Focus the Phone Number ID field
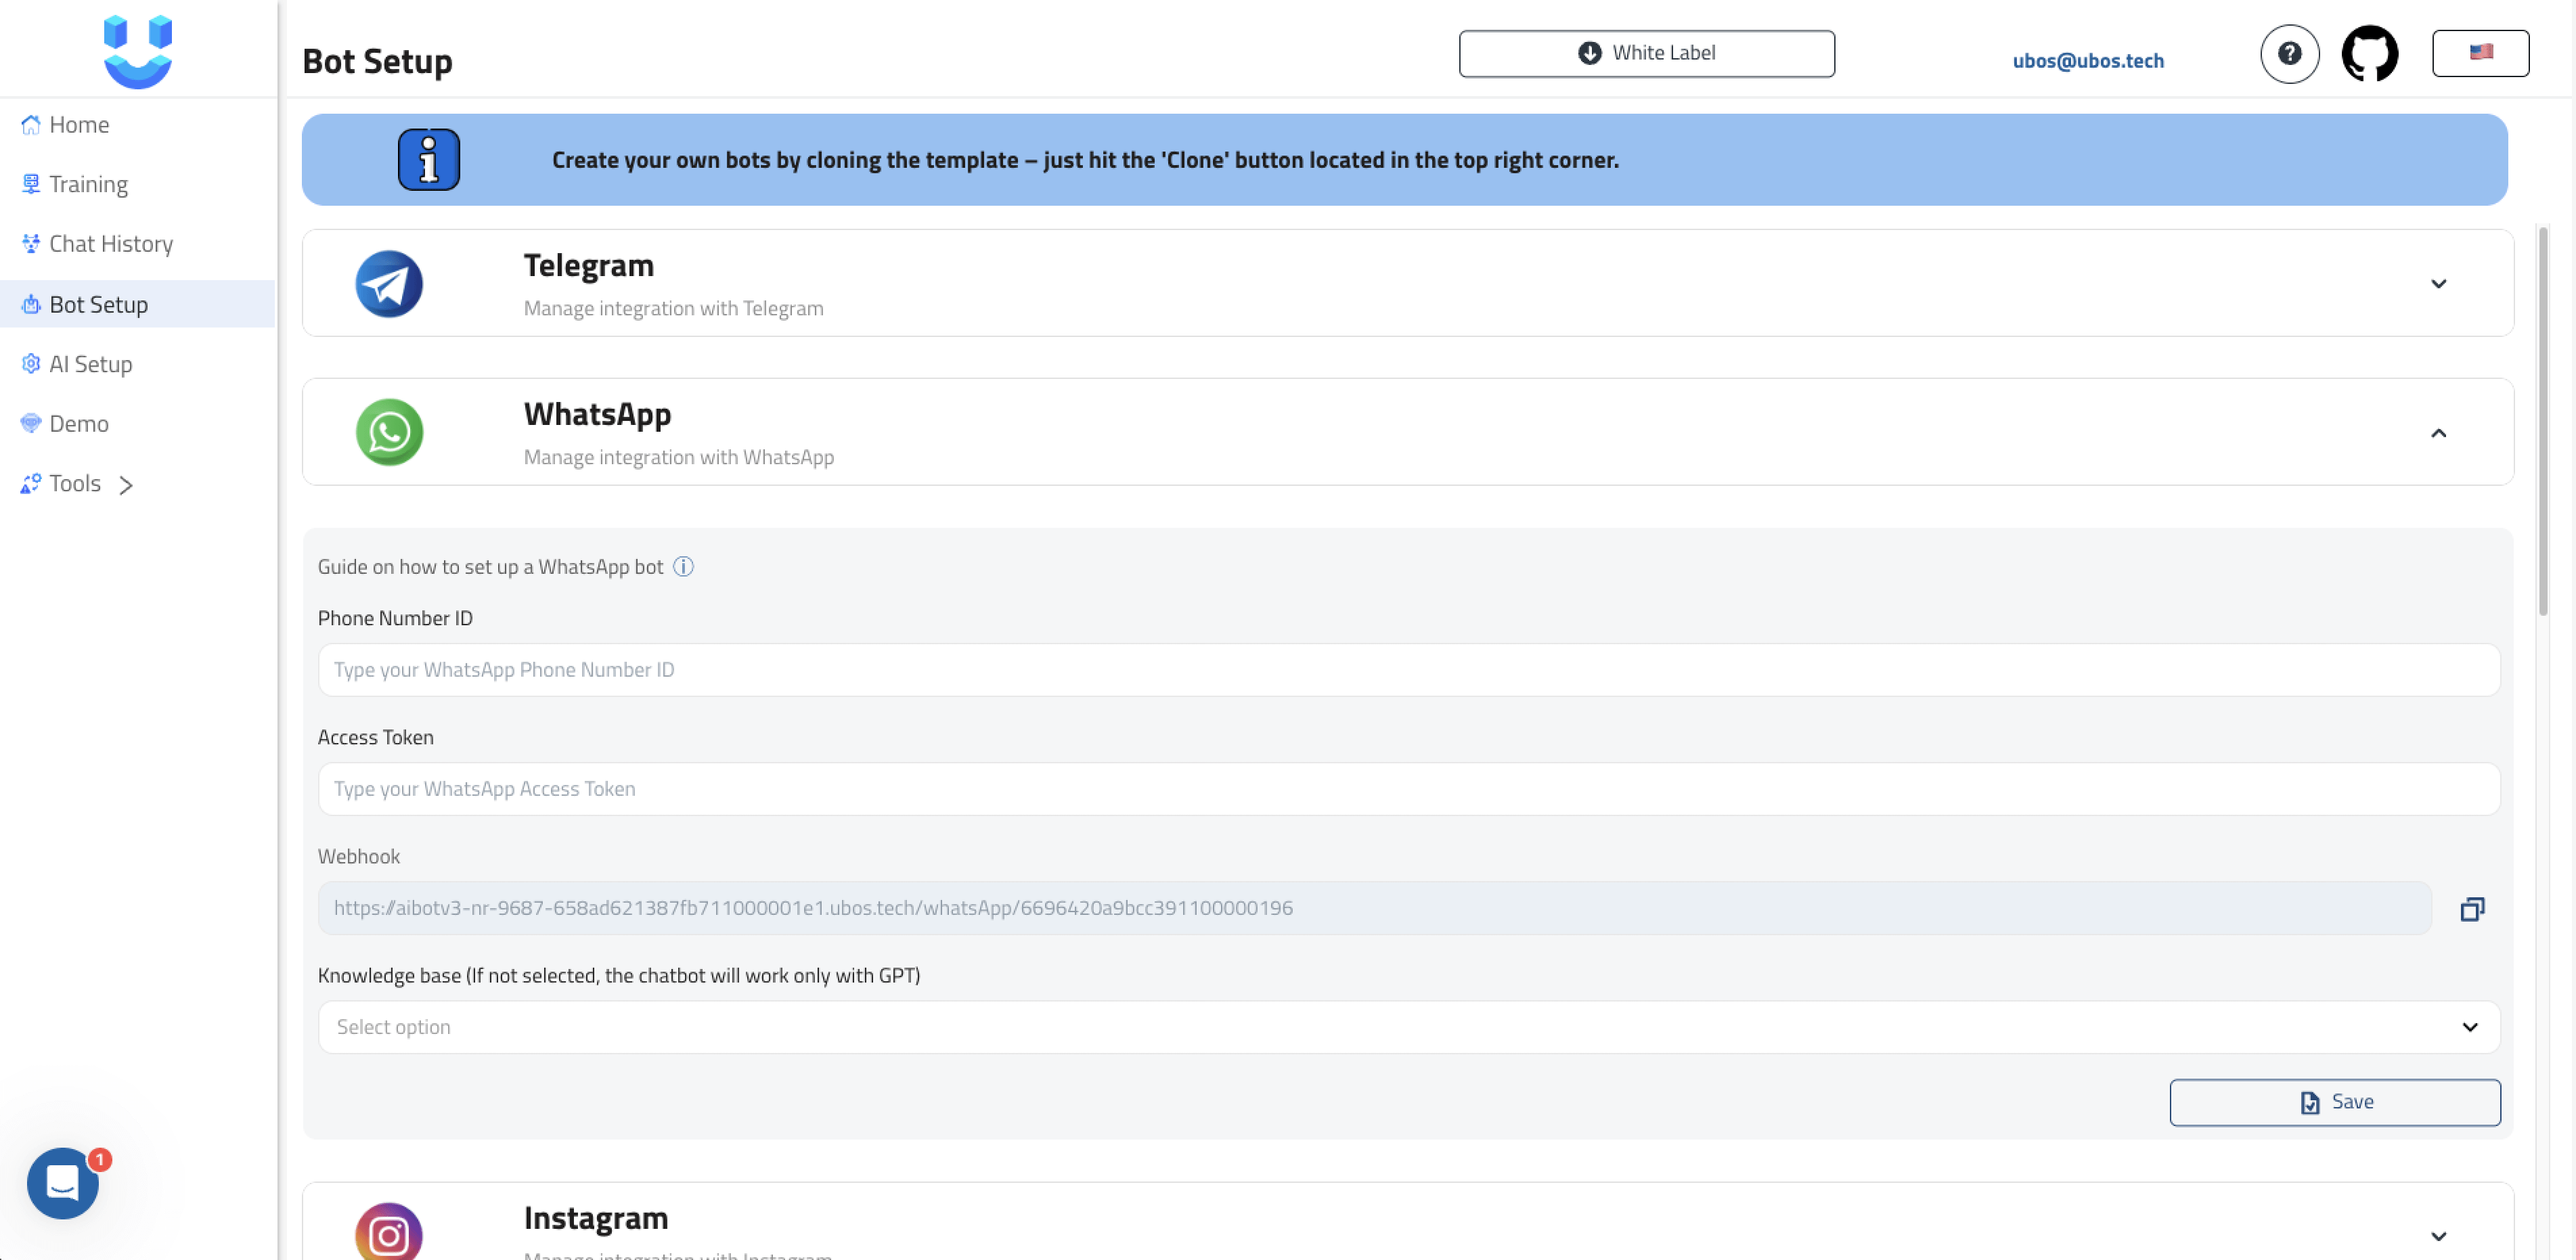The height and width of the screenshot is (1260, 2576). click(x=1408, y=670)
